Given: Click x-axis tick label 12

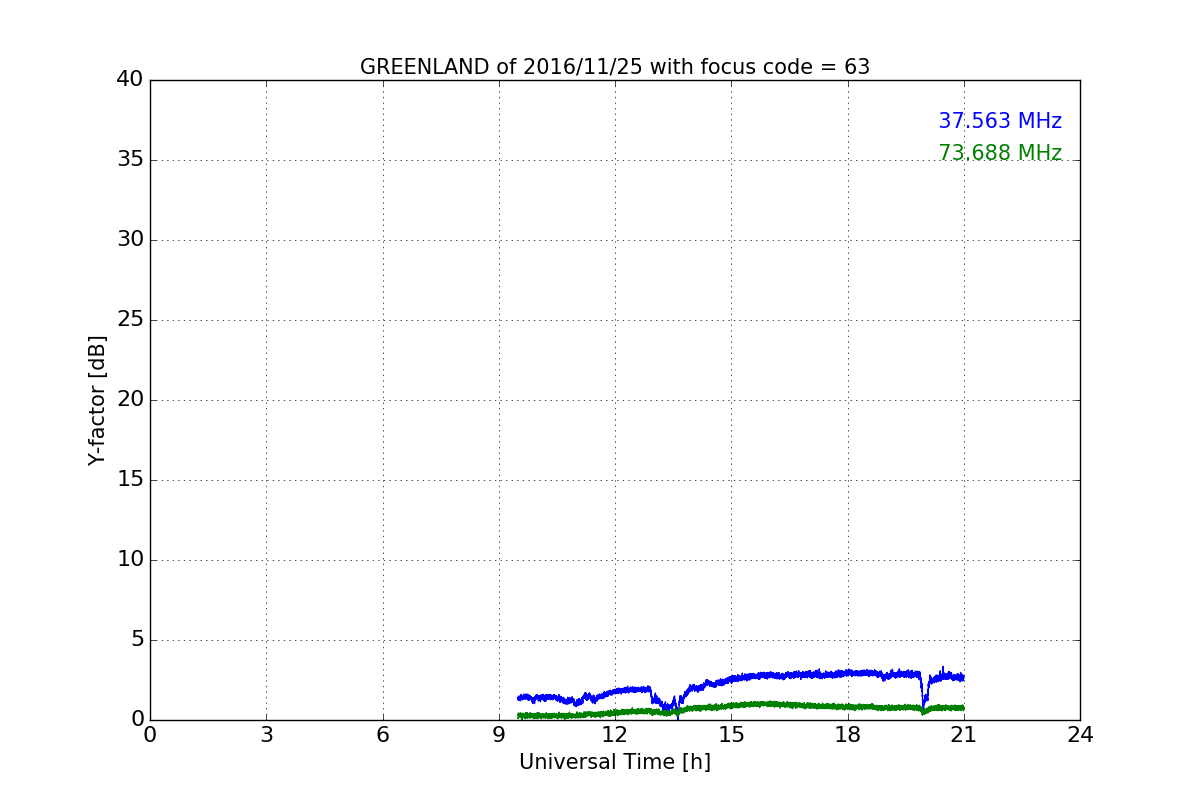Looking at the screenshot, I should 615,735.
